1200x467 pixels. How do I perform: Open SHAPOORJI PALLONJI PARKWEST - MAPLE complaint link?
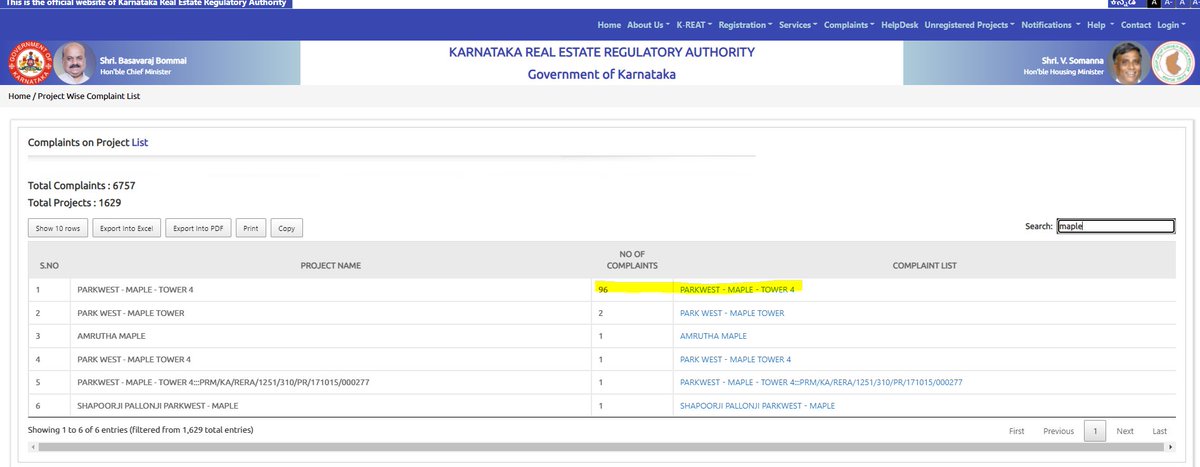click(757, 405)
